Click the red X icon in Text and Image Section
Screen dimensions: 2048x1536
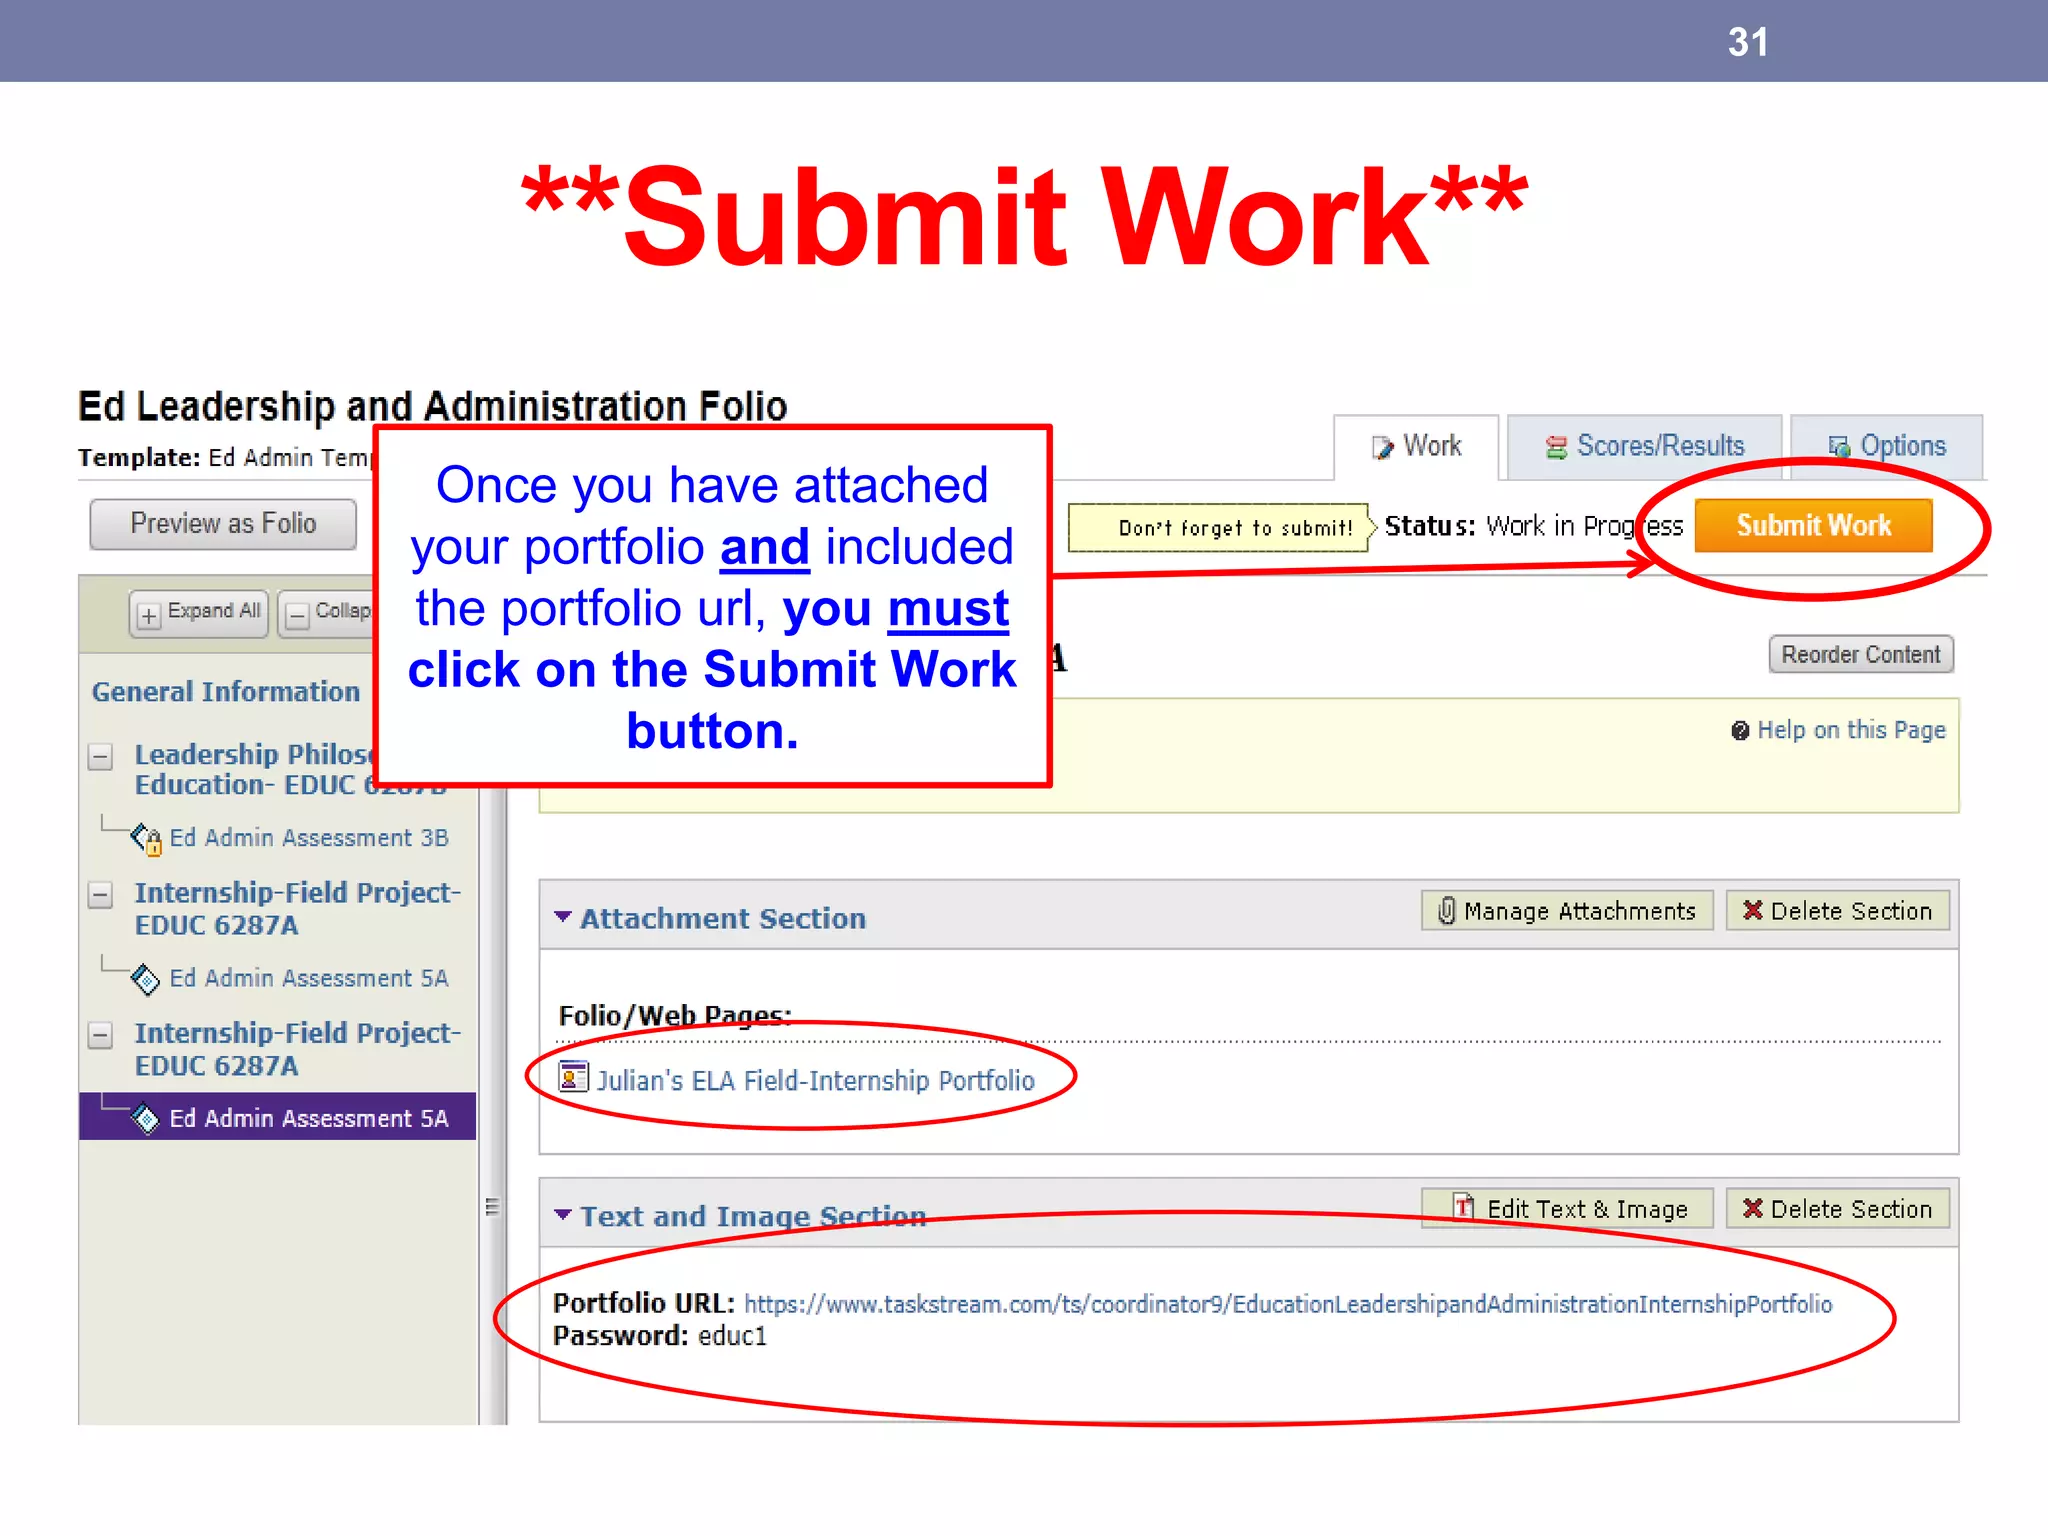click(x=1752, y=1208)
